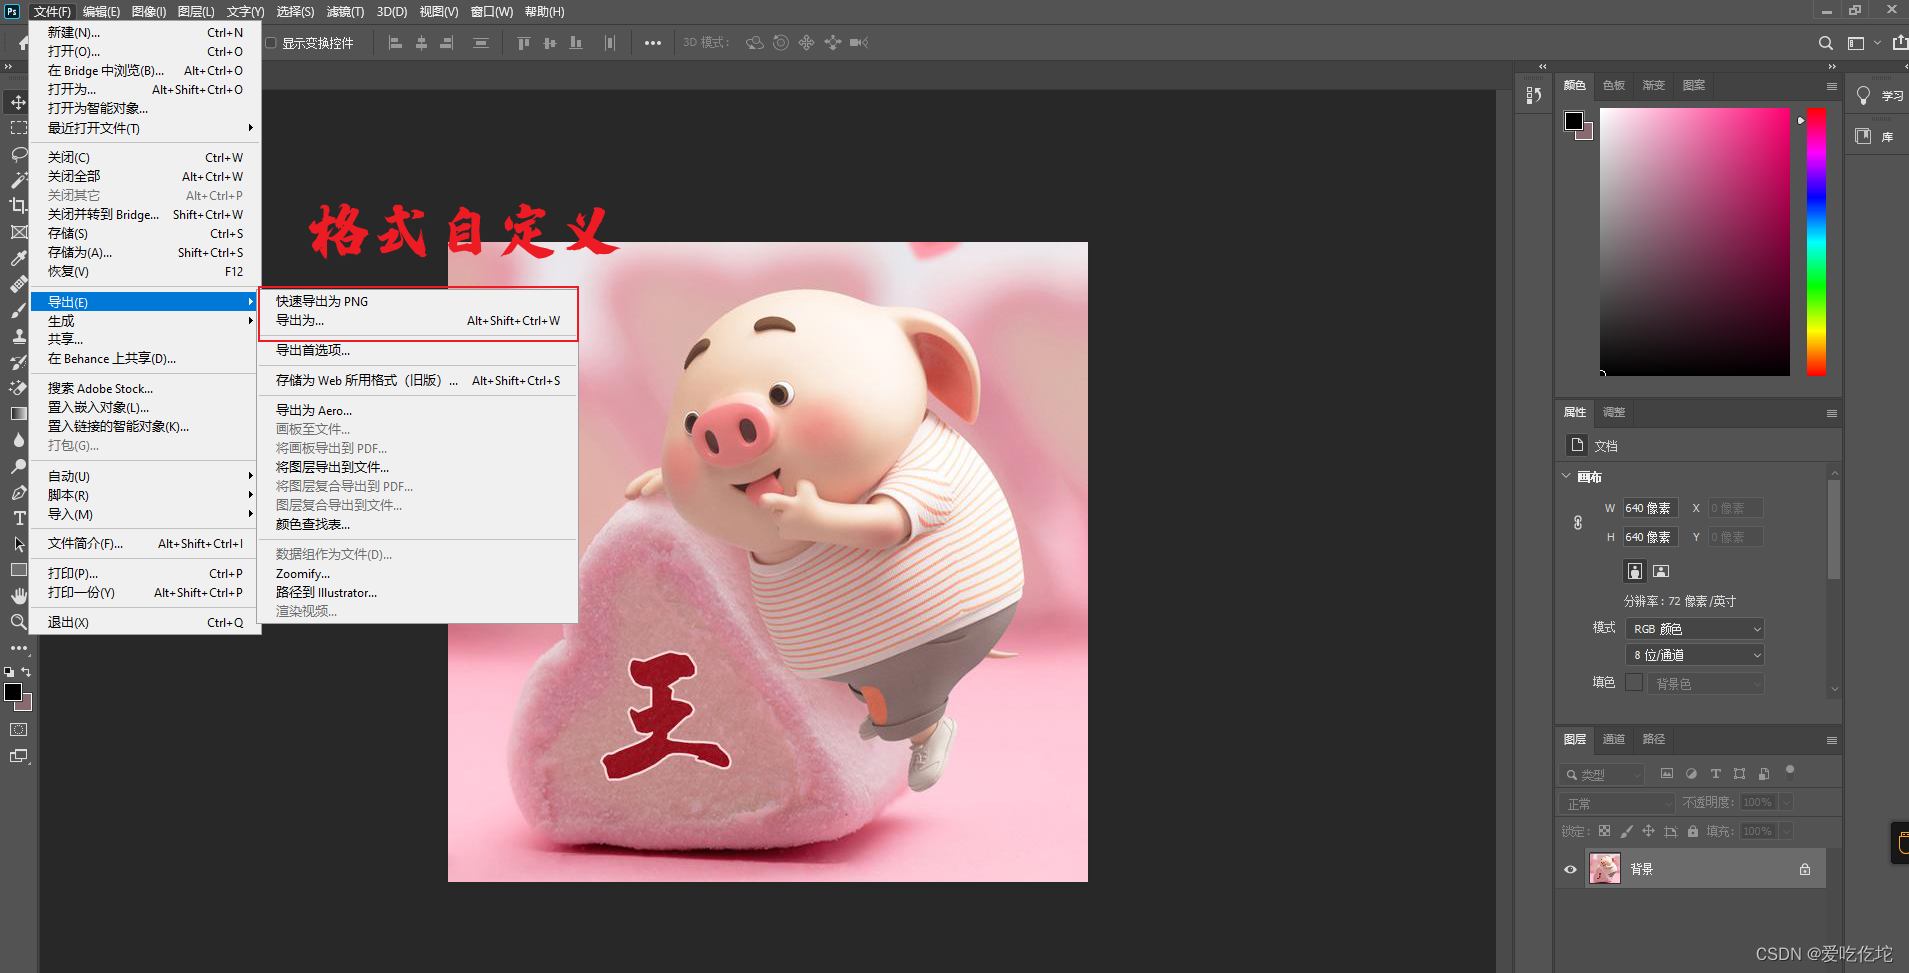The width and height of the screenshot is (1909, 973).
Task: Change the screen mode
Action: (18, 756)
